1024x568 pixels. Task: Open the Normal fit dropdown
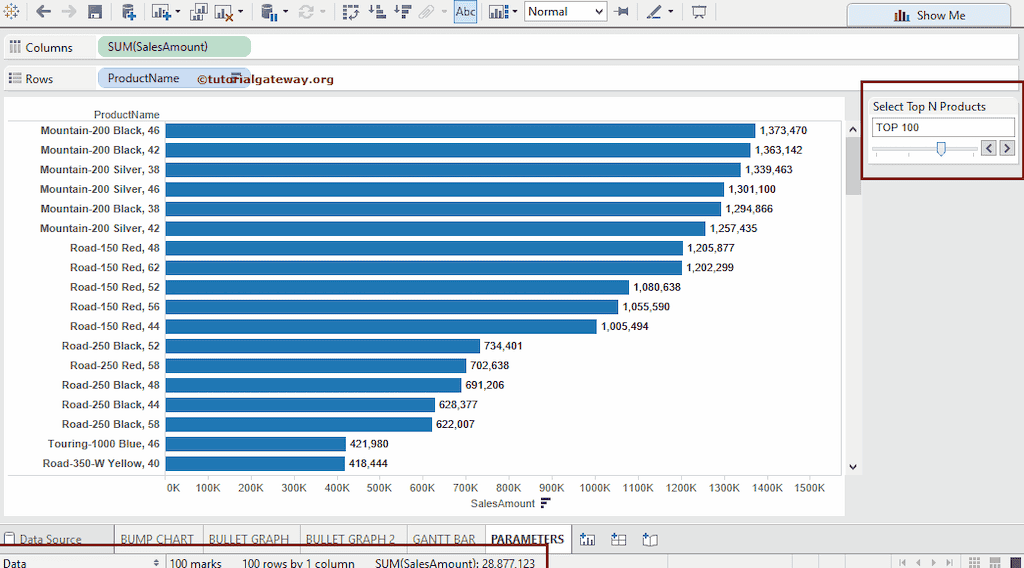tap(565, 12)
